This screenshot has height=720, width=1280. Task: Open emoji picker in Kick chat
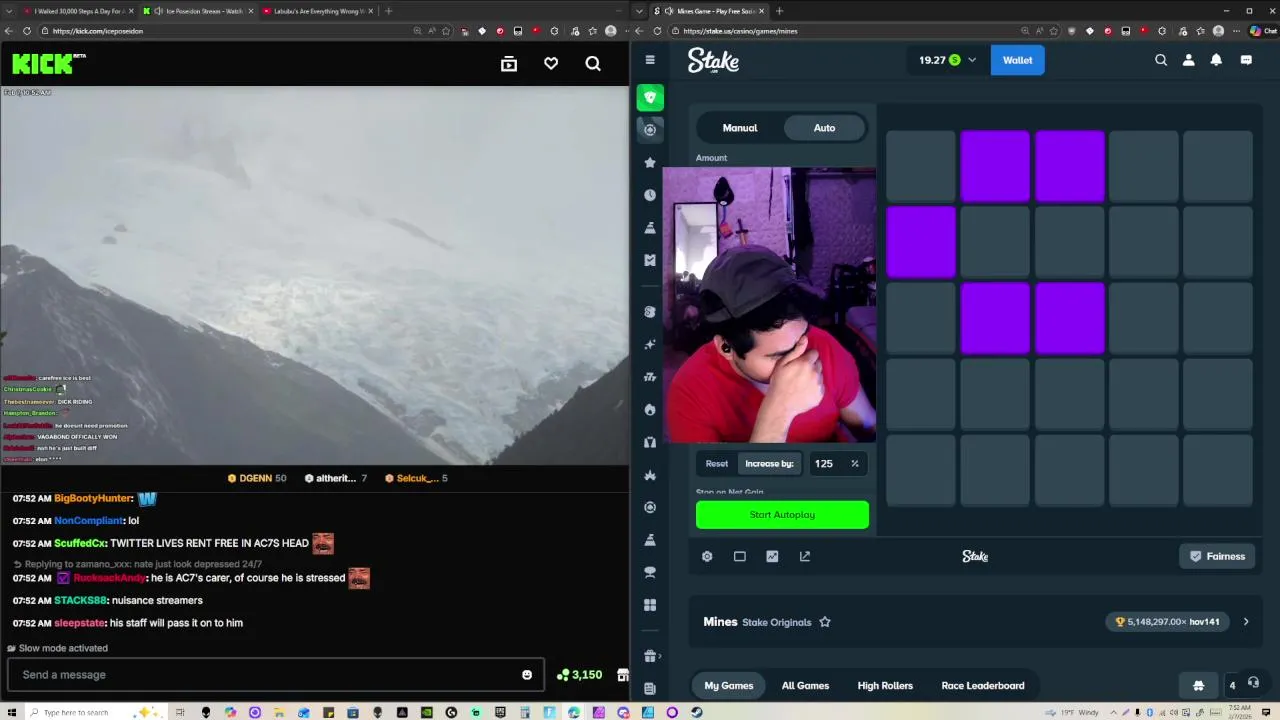pos(527,674)
